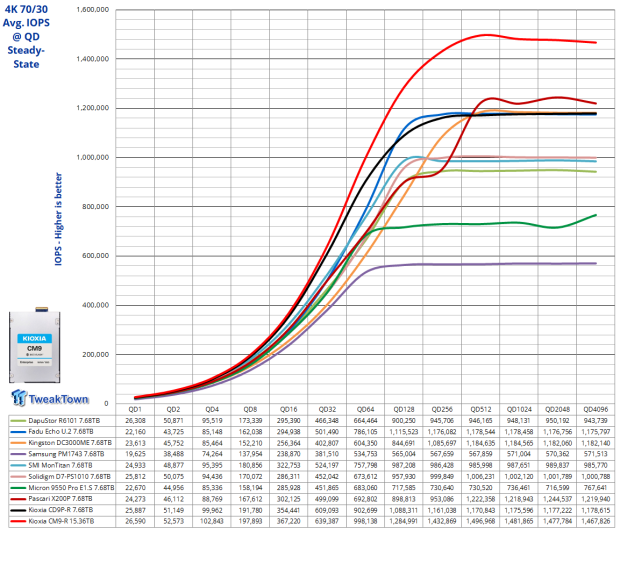Click the 'QD1024' column header
620x568 pixels.
(x=519, y=409)
